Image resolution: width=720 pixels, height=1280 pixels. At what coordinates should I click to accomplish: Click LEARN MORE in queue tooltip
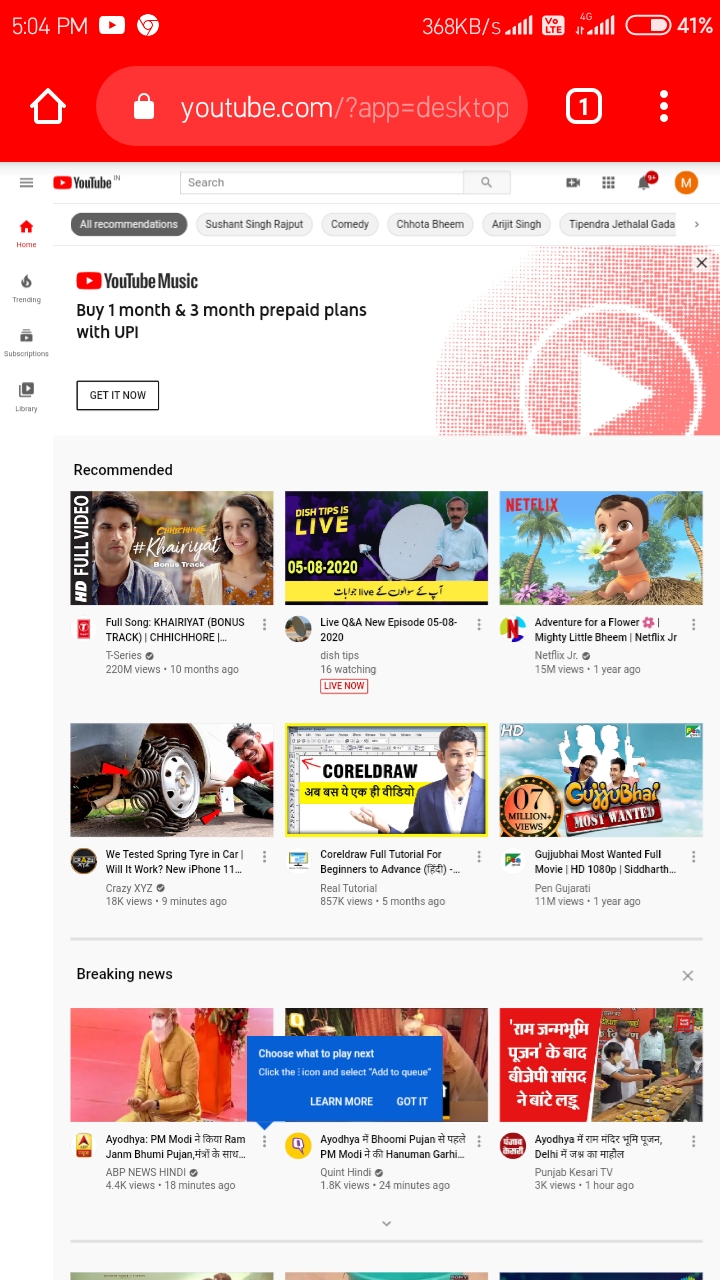341,1101
